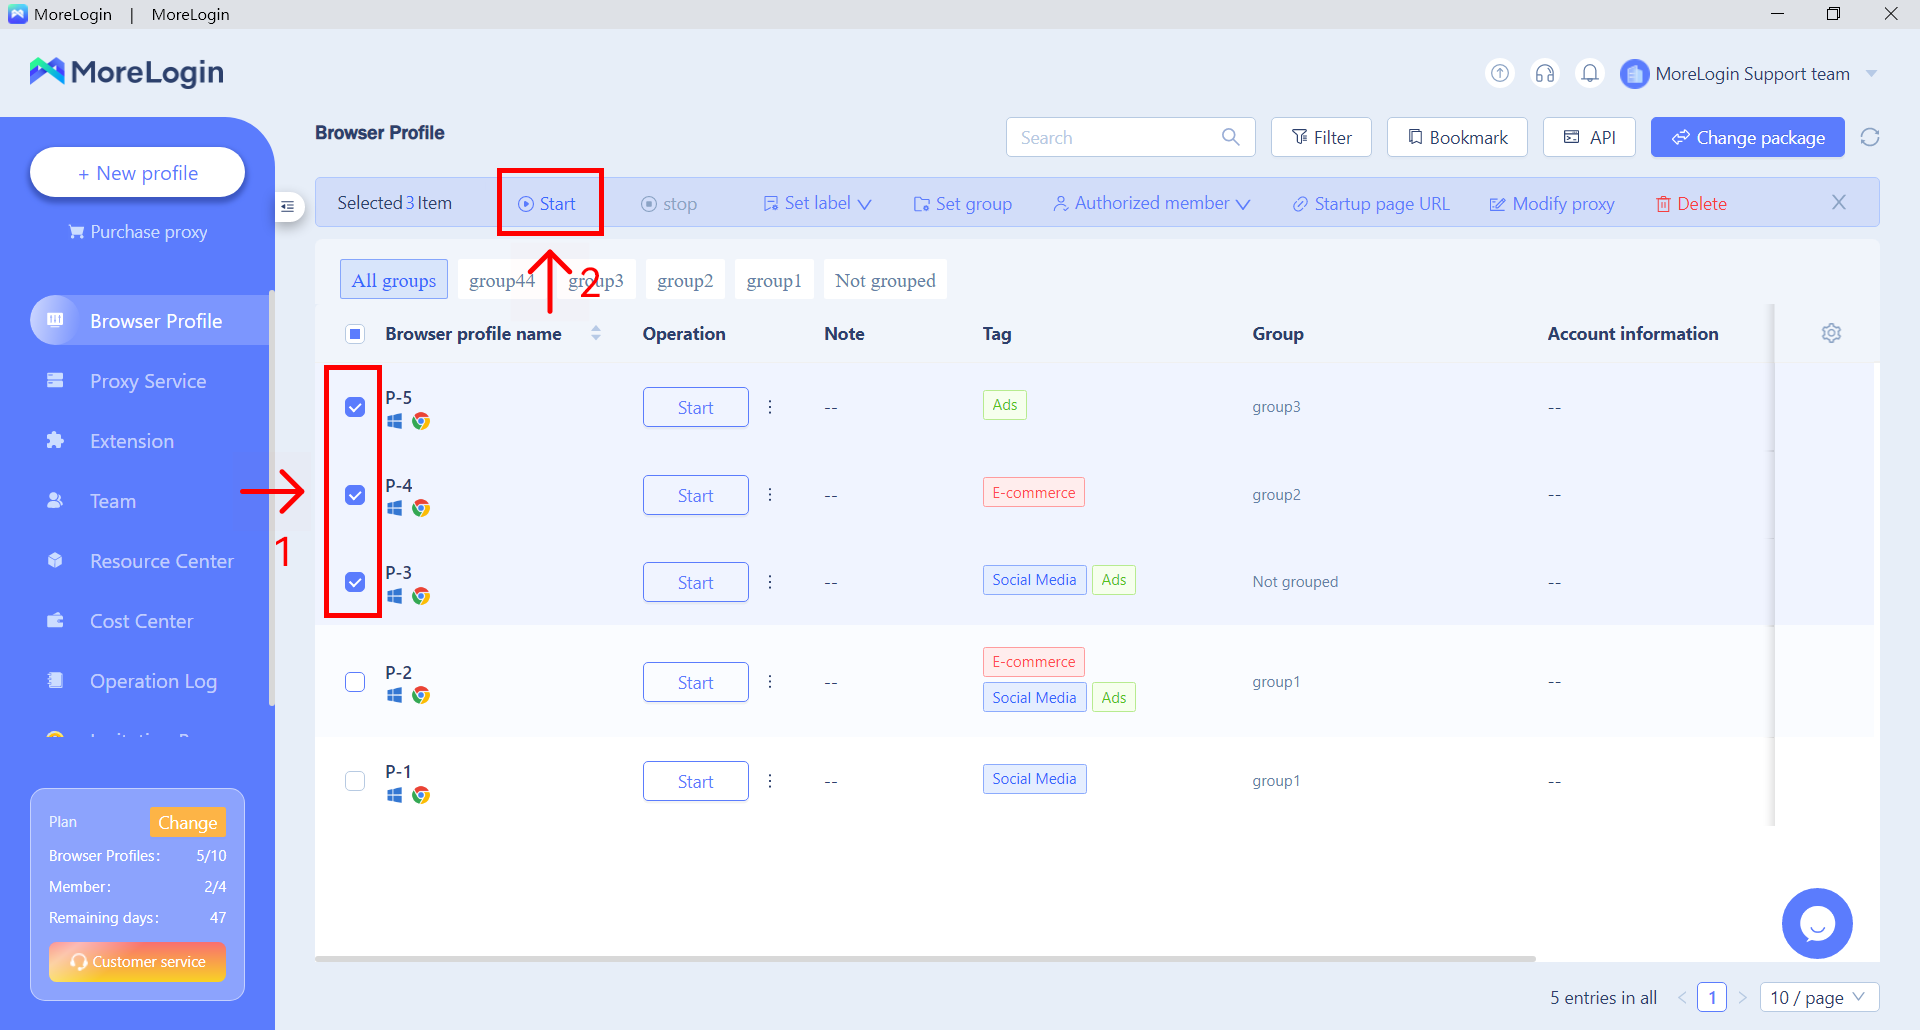Check the P-2 profile checkbox
Image resolution: width=1920 pixels, height=1030 pixels.
point(355,682)
